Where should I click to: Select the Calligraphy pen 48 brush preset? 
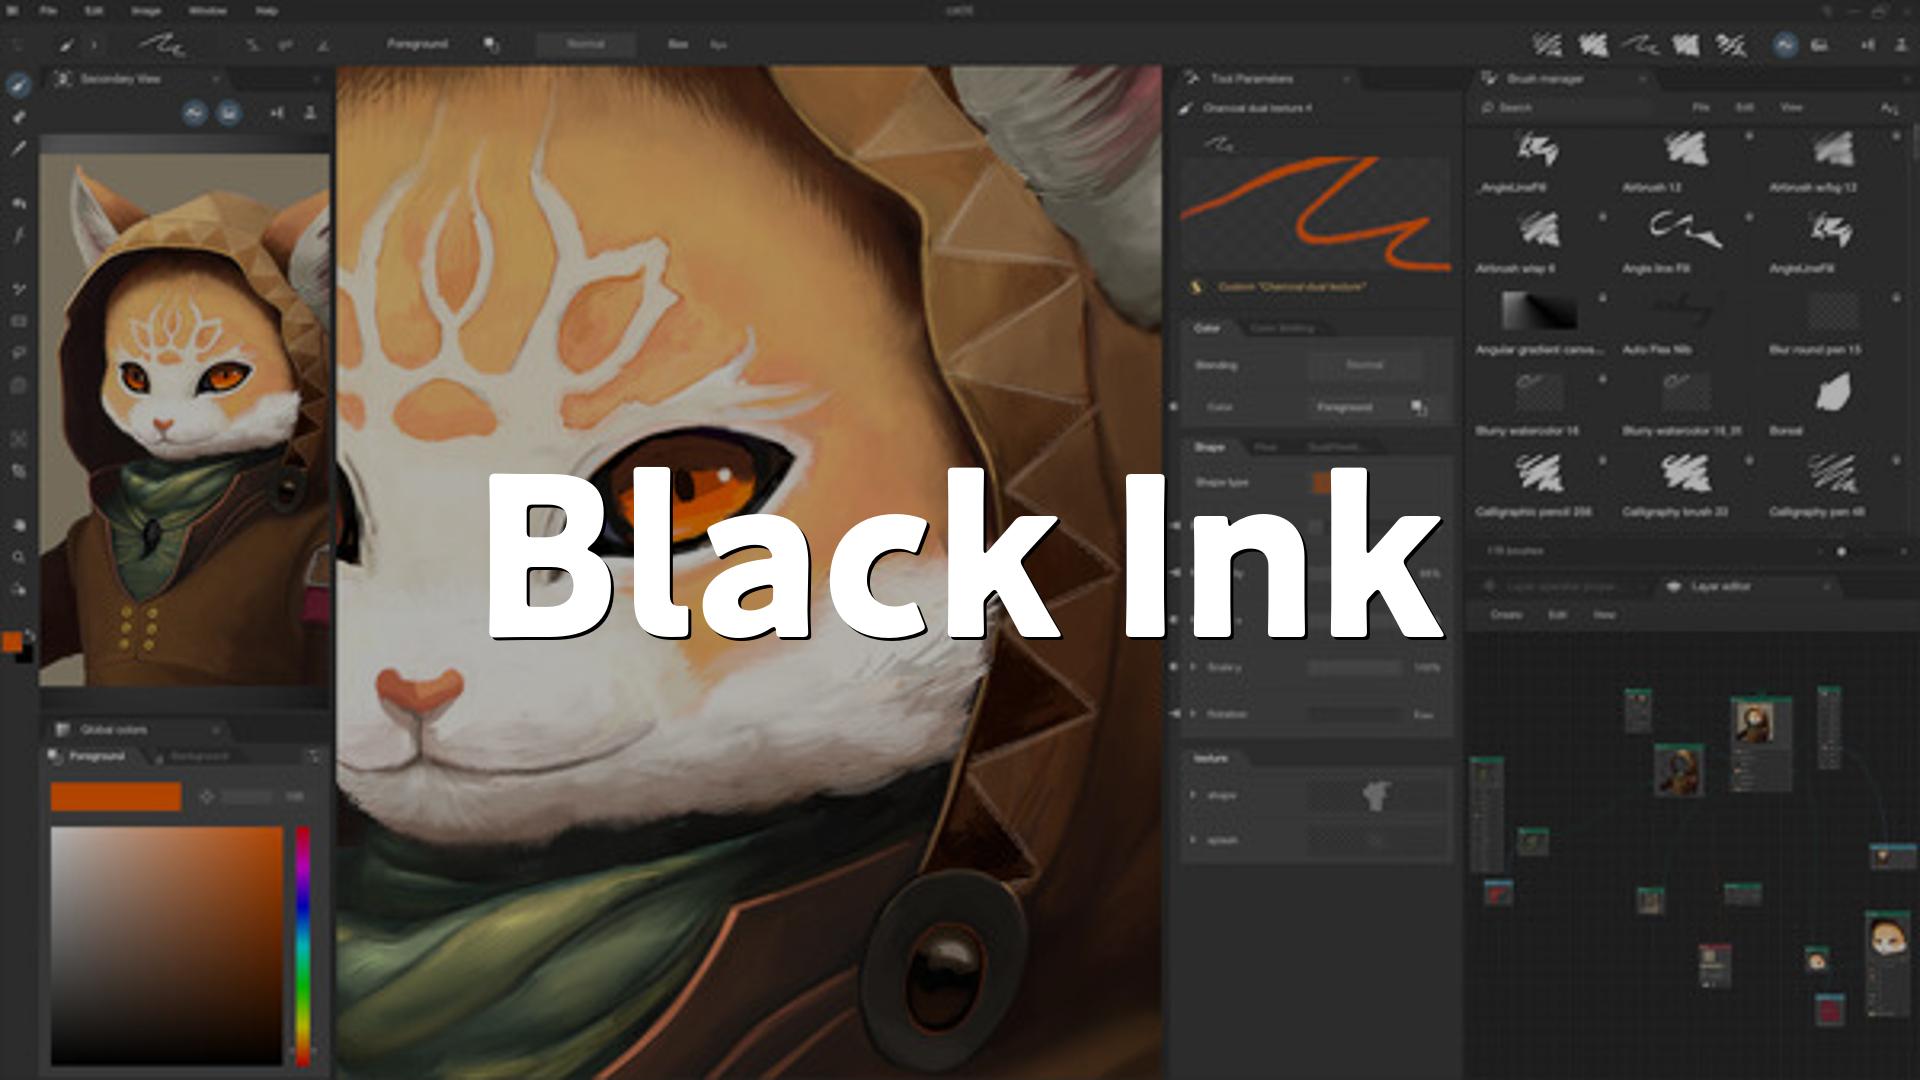coord(1832,486)
